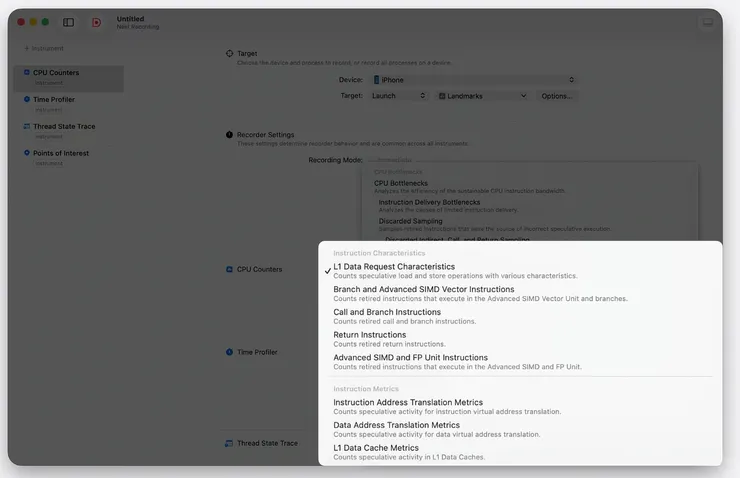Click the Thread State Trace section icon
Screen dimensions: 740x478
(229, 443)
